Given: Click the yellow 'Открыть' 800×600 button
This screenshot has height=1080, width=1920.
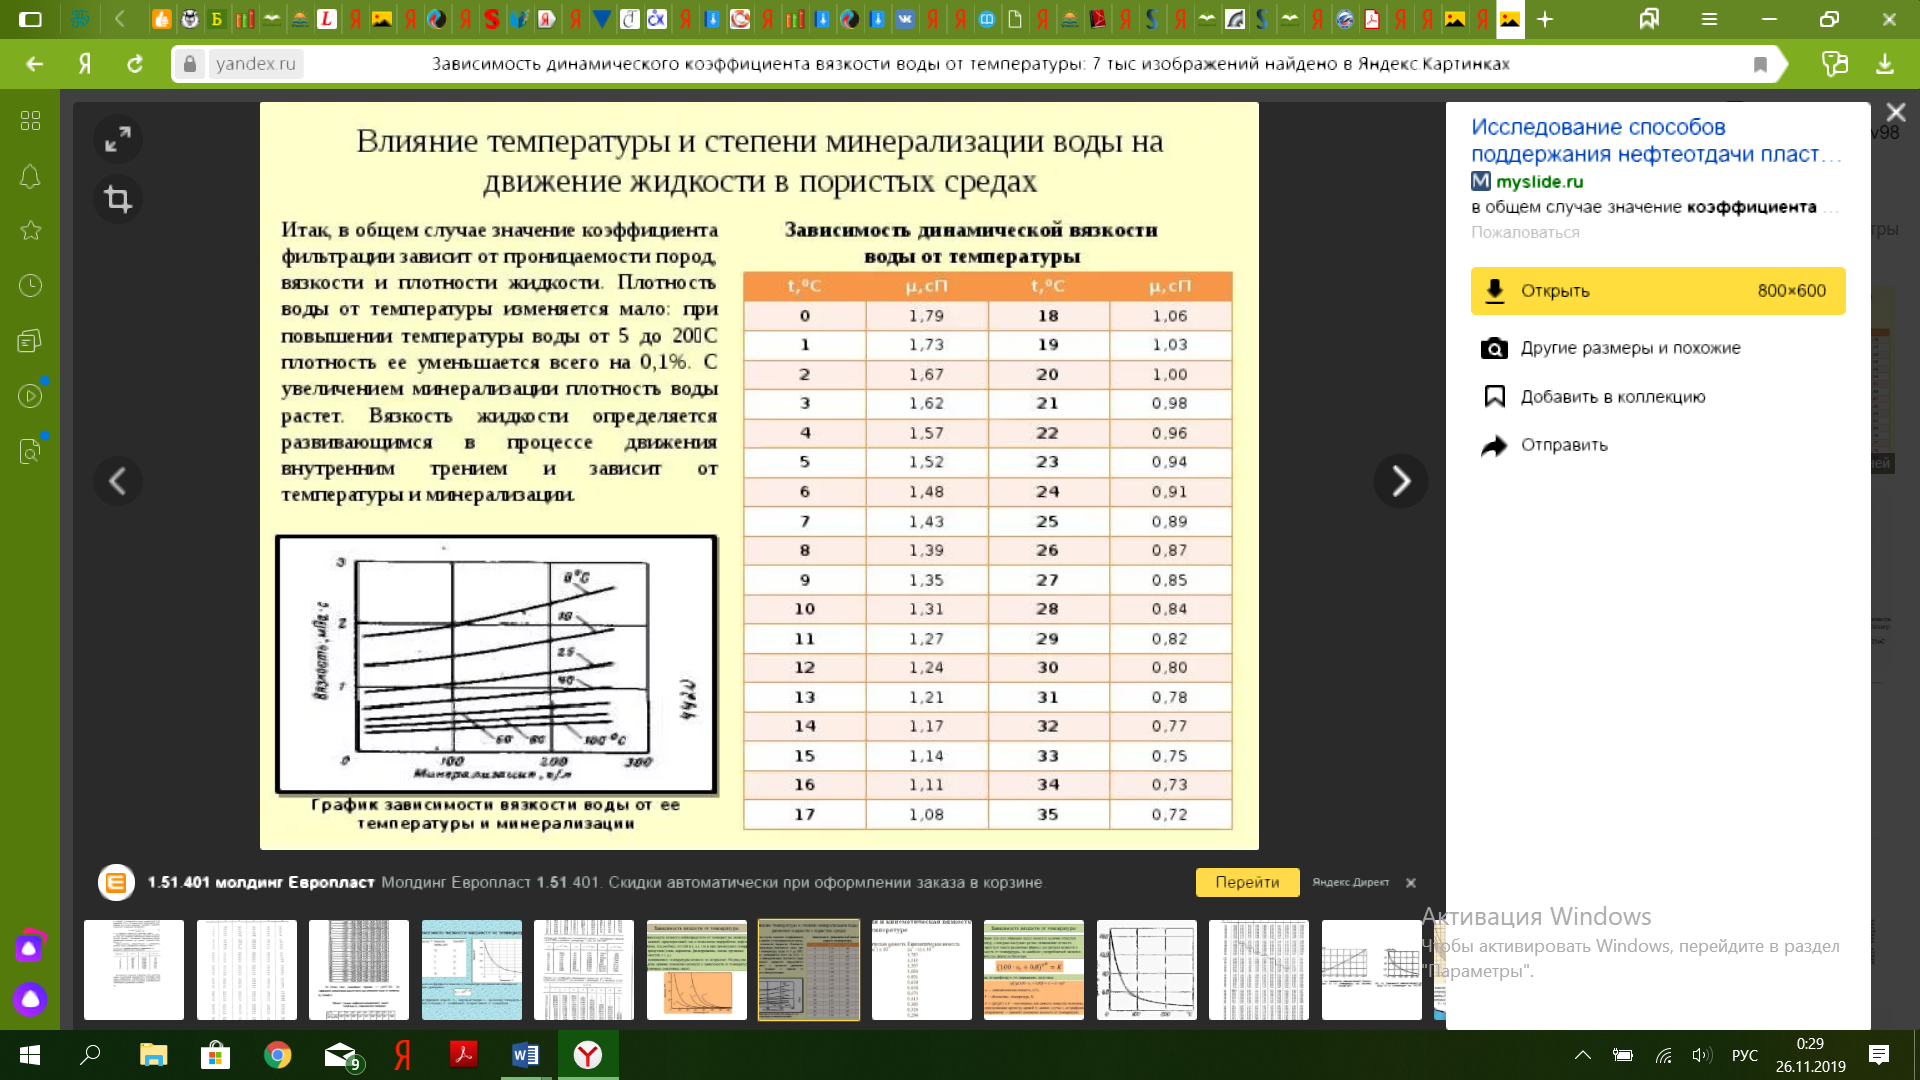Looking at the screenshot, I should (1657, 291).
